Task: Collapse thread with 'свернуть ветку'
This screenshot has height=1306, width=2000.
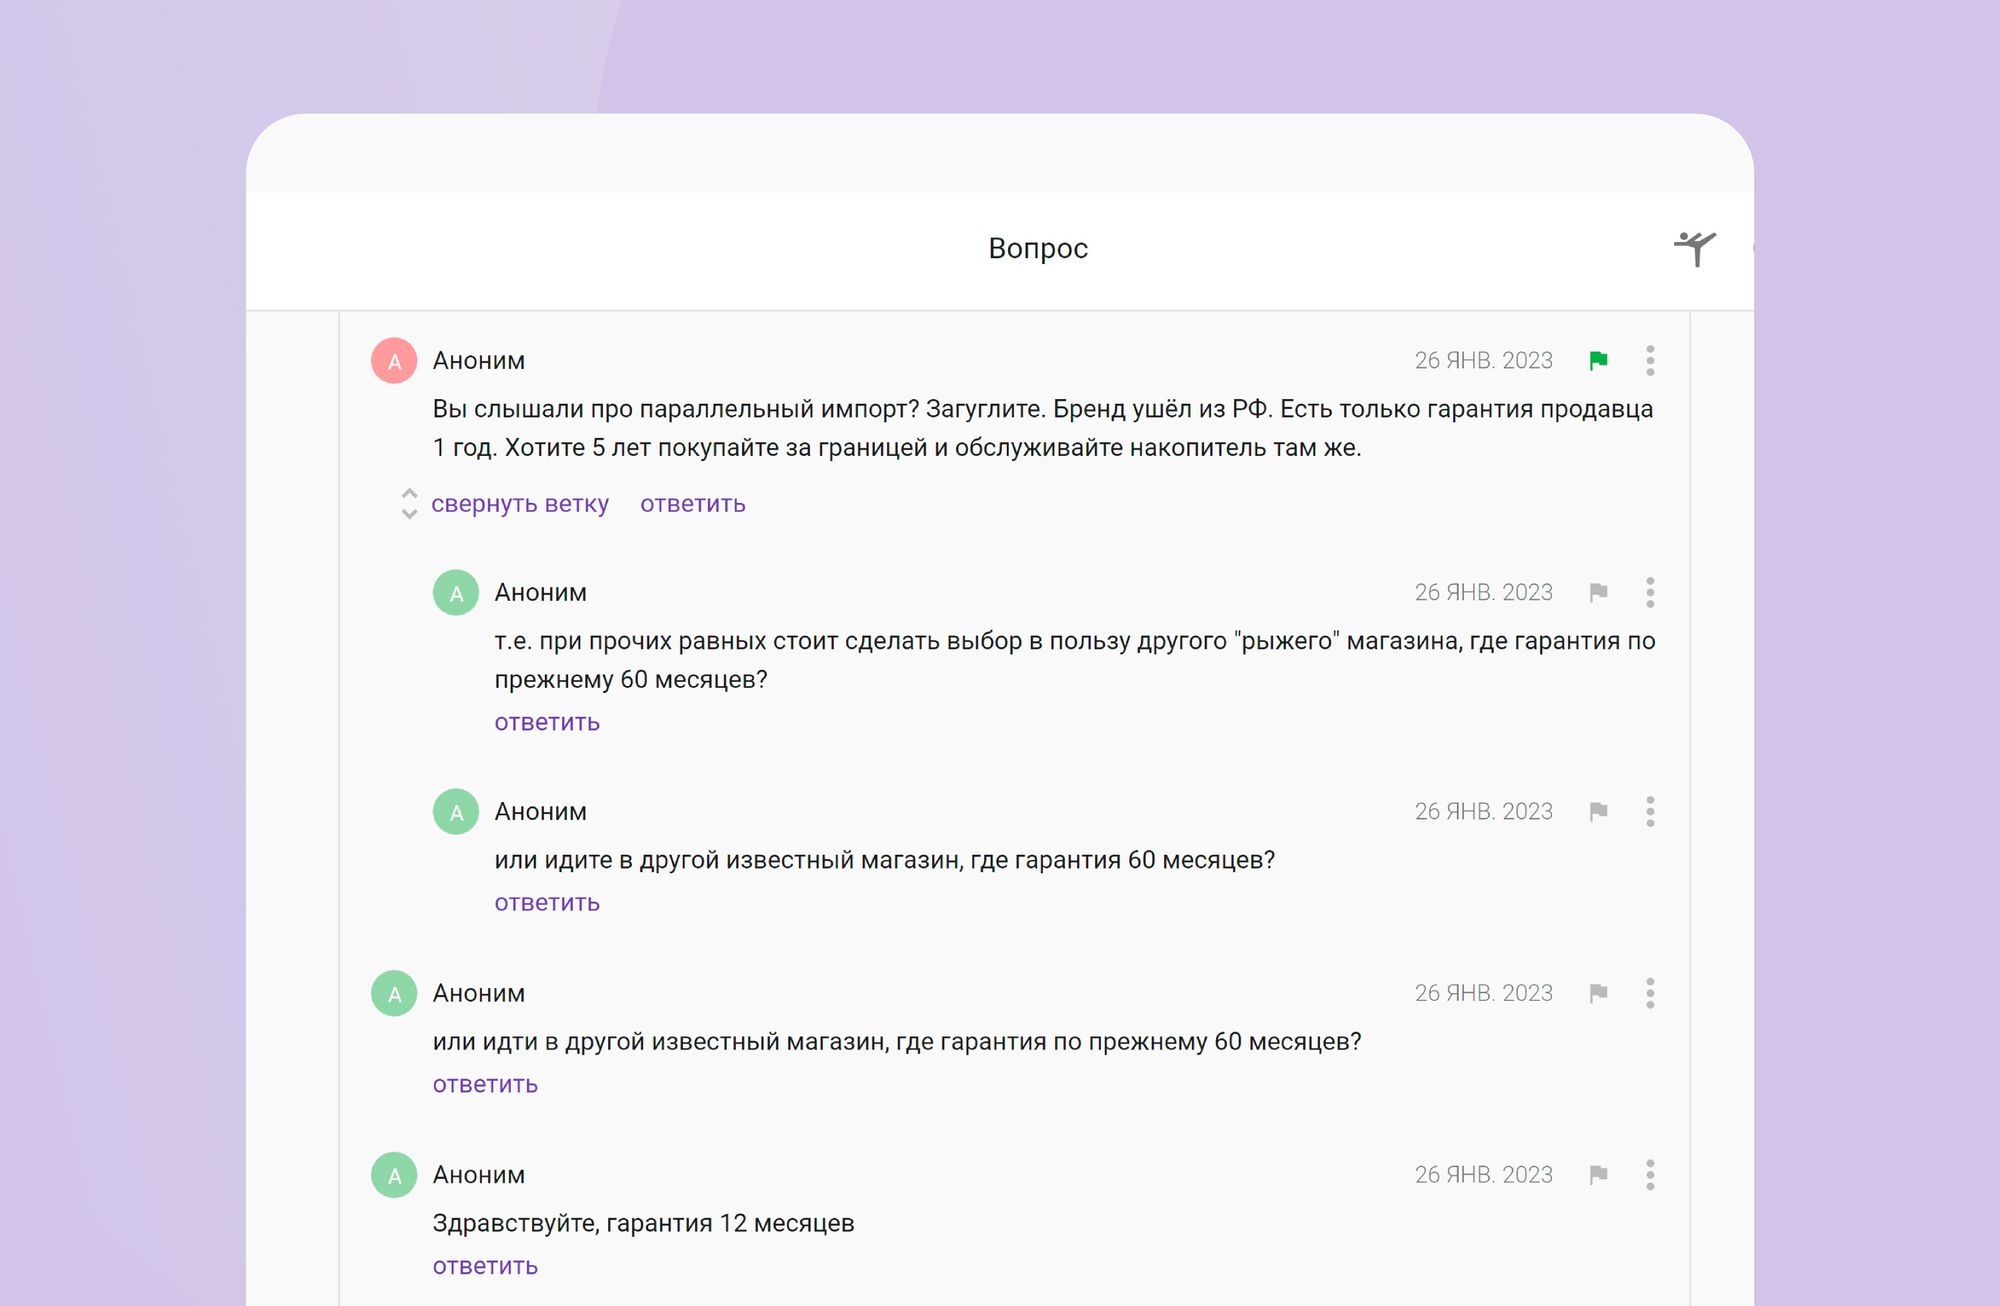Action: [x=519, y=504]
